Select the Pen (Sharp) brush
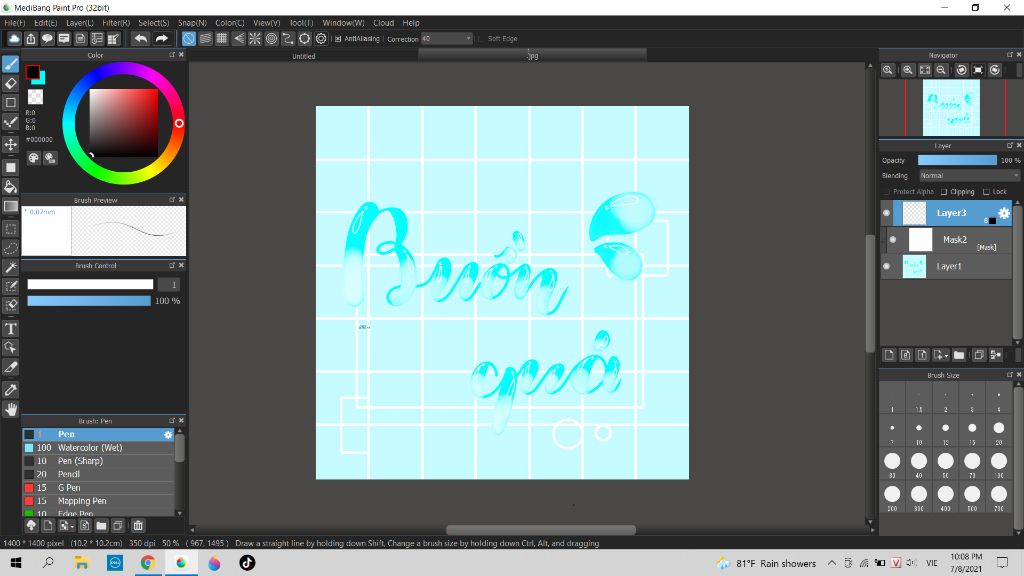 pyautogui.click(x=99, y=461)
